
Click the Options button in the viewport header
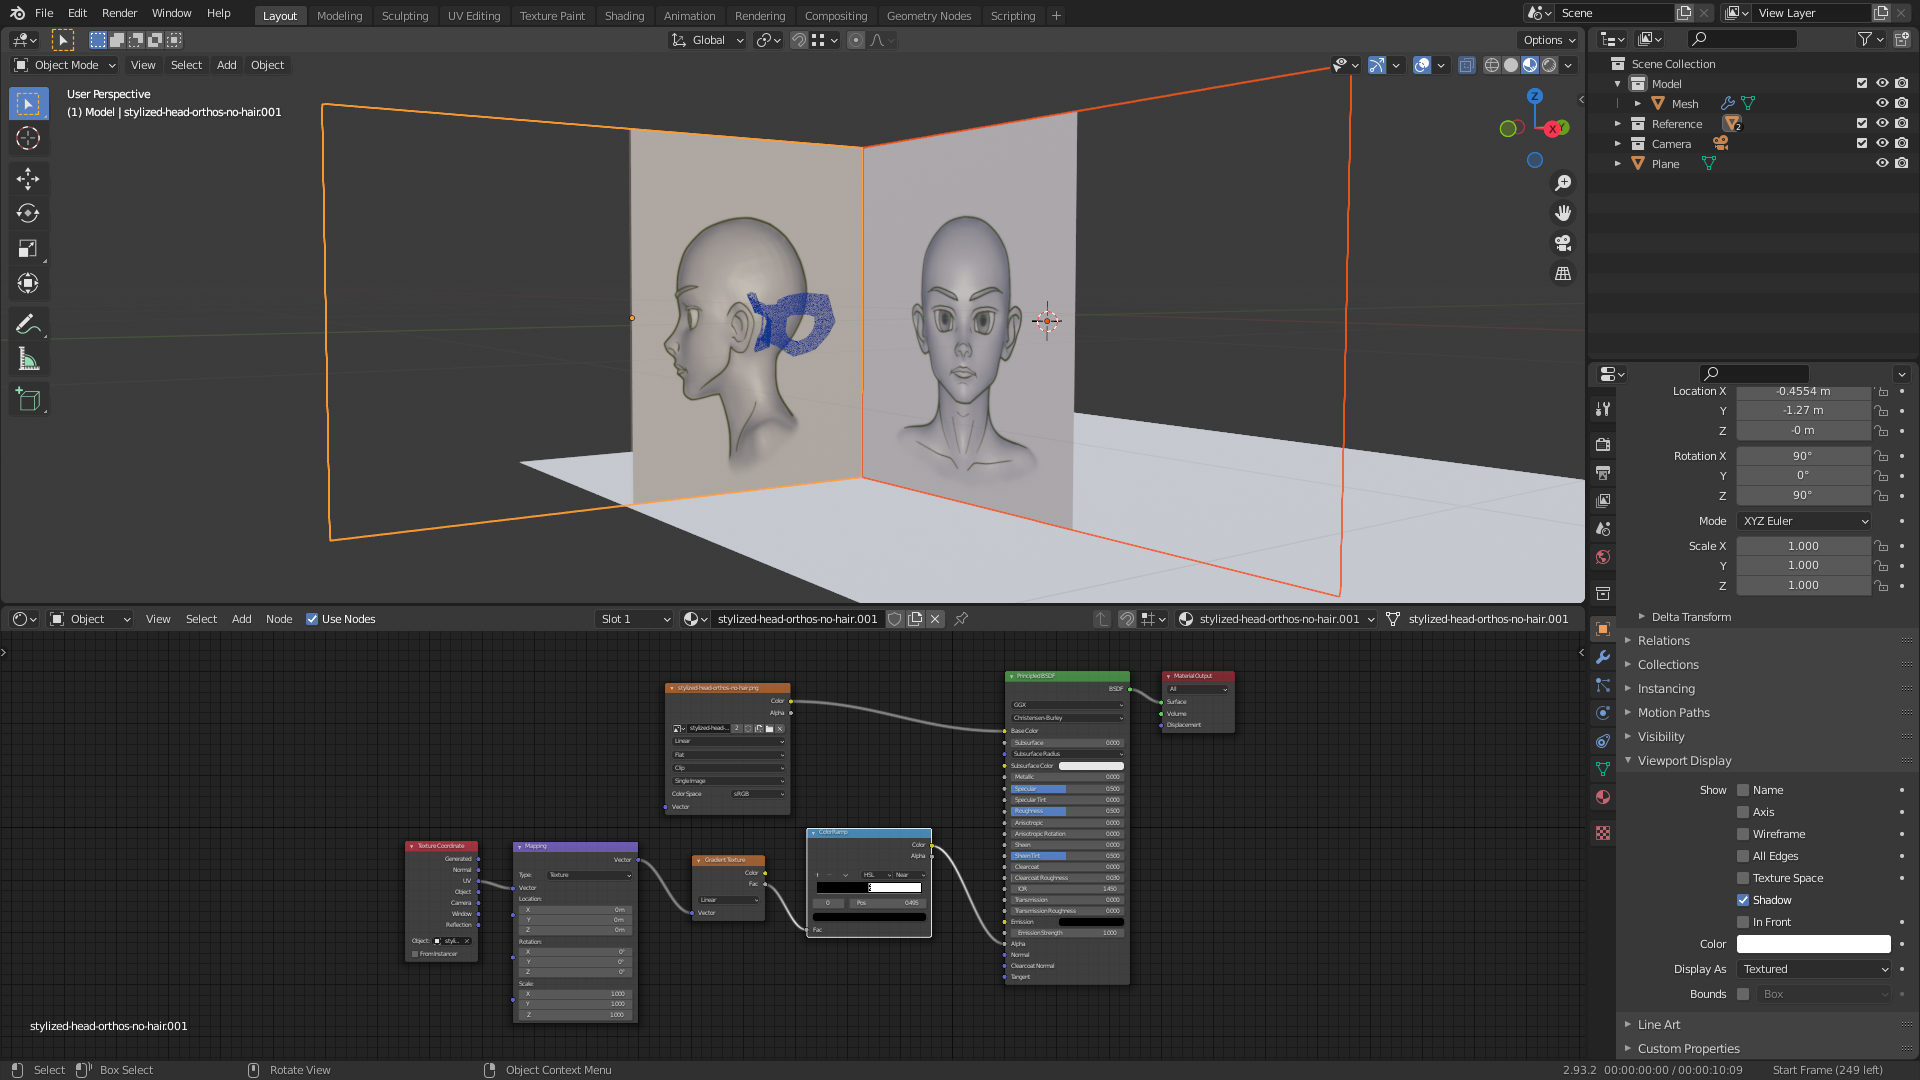tap(1548, 40)
